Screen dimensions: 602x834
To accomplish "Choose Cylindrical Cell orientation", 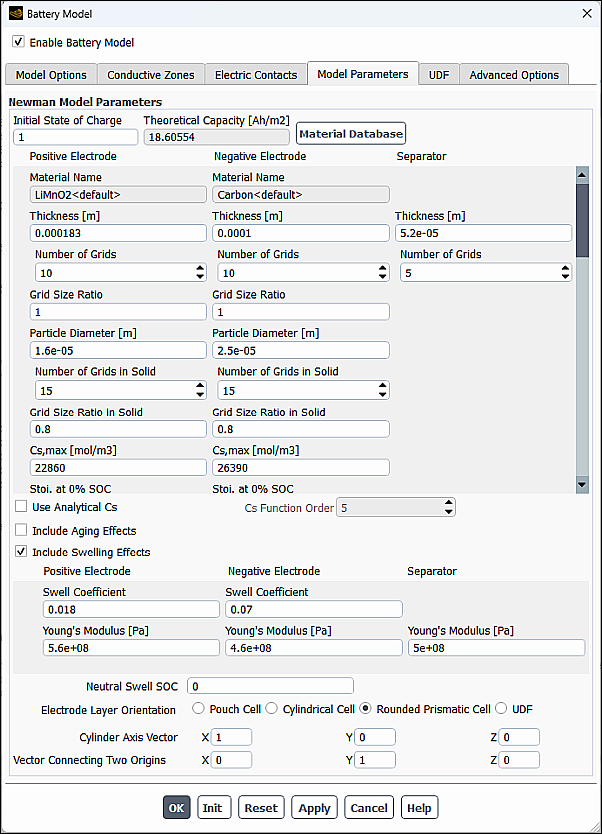I will [x=271, y=708].
